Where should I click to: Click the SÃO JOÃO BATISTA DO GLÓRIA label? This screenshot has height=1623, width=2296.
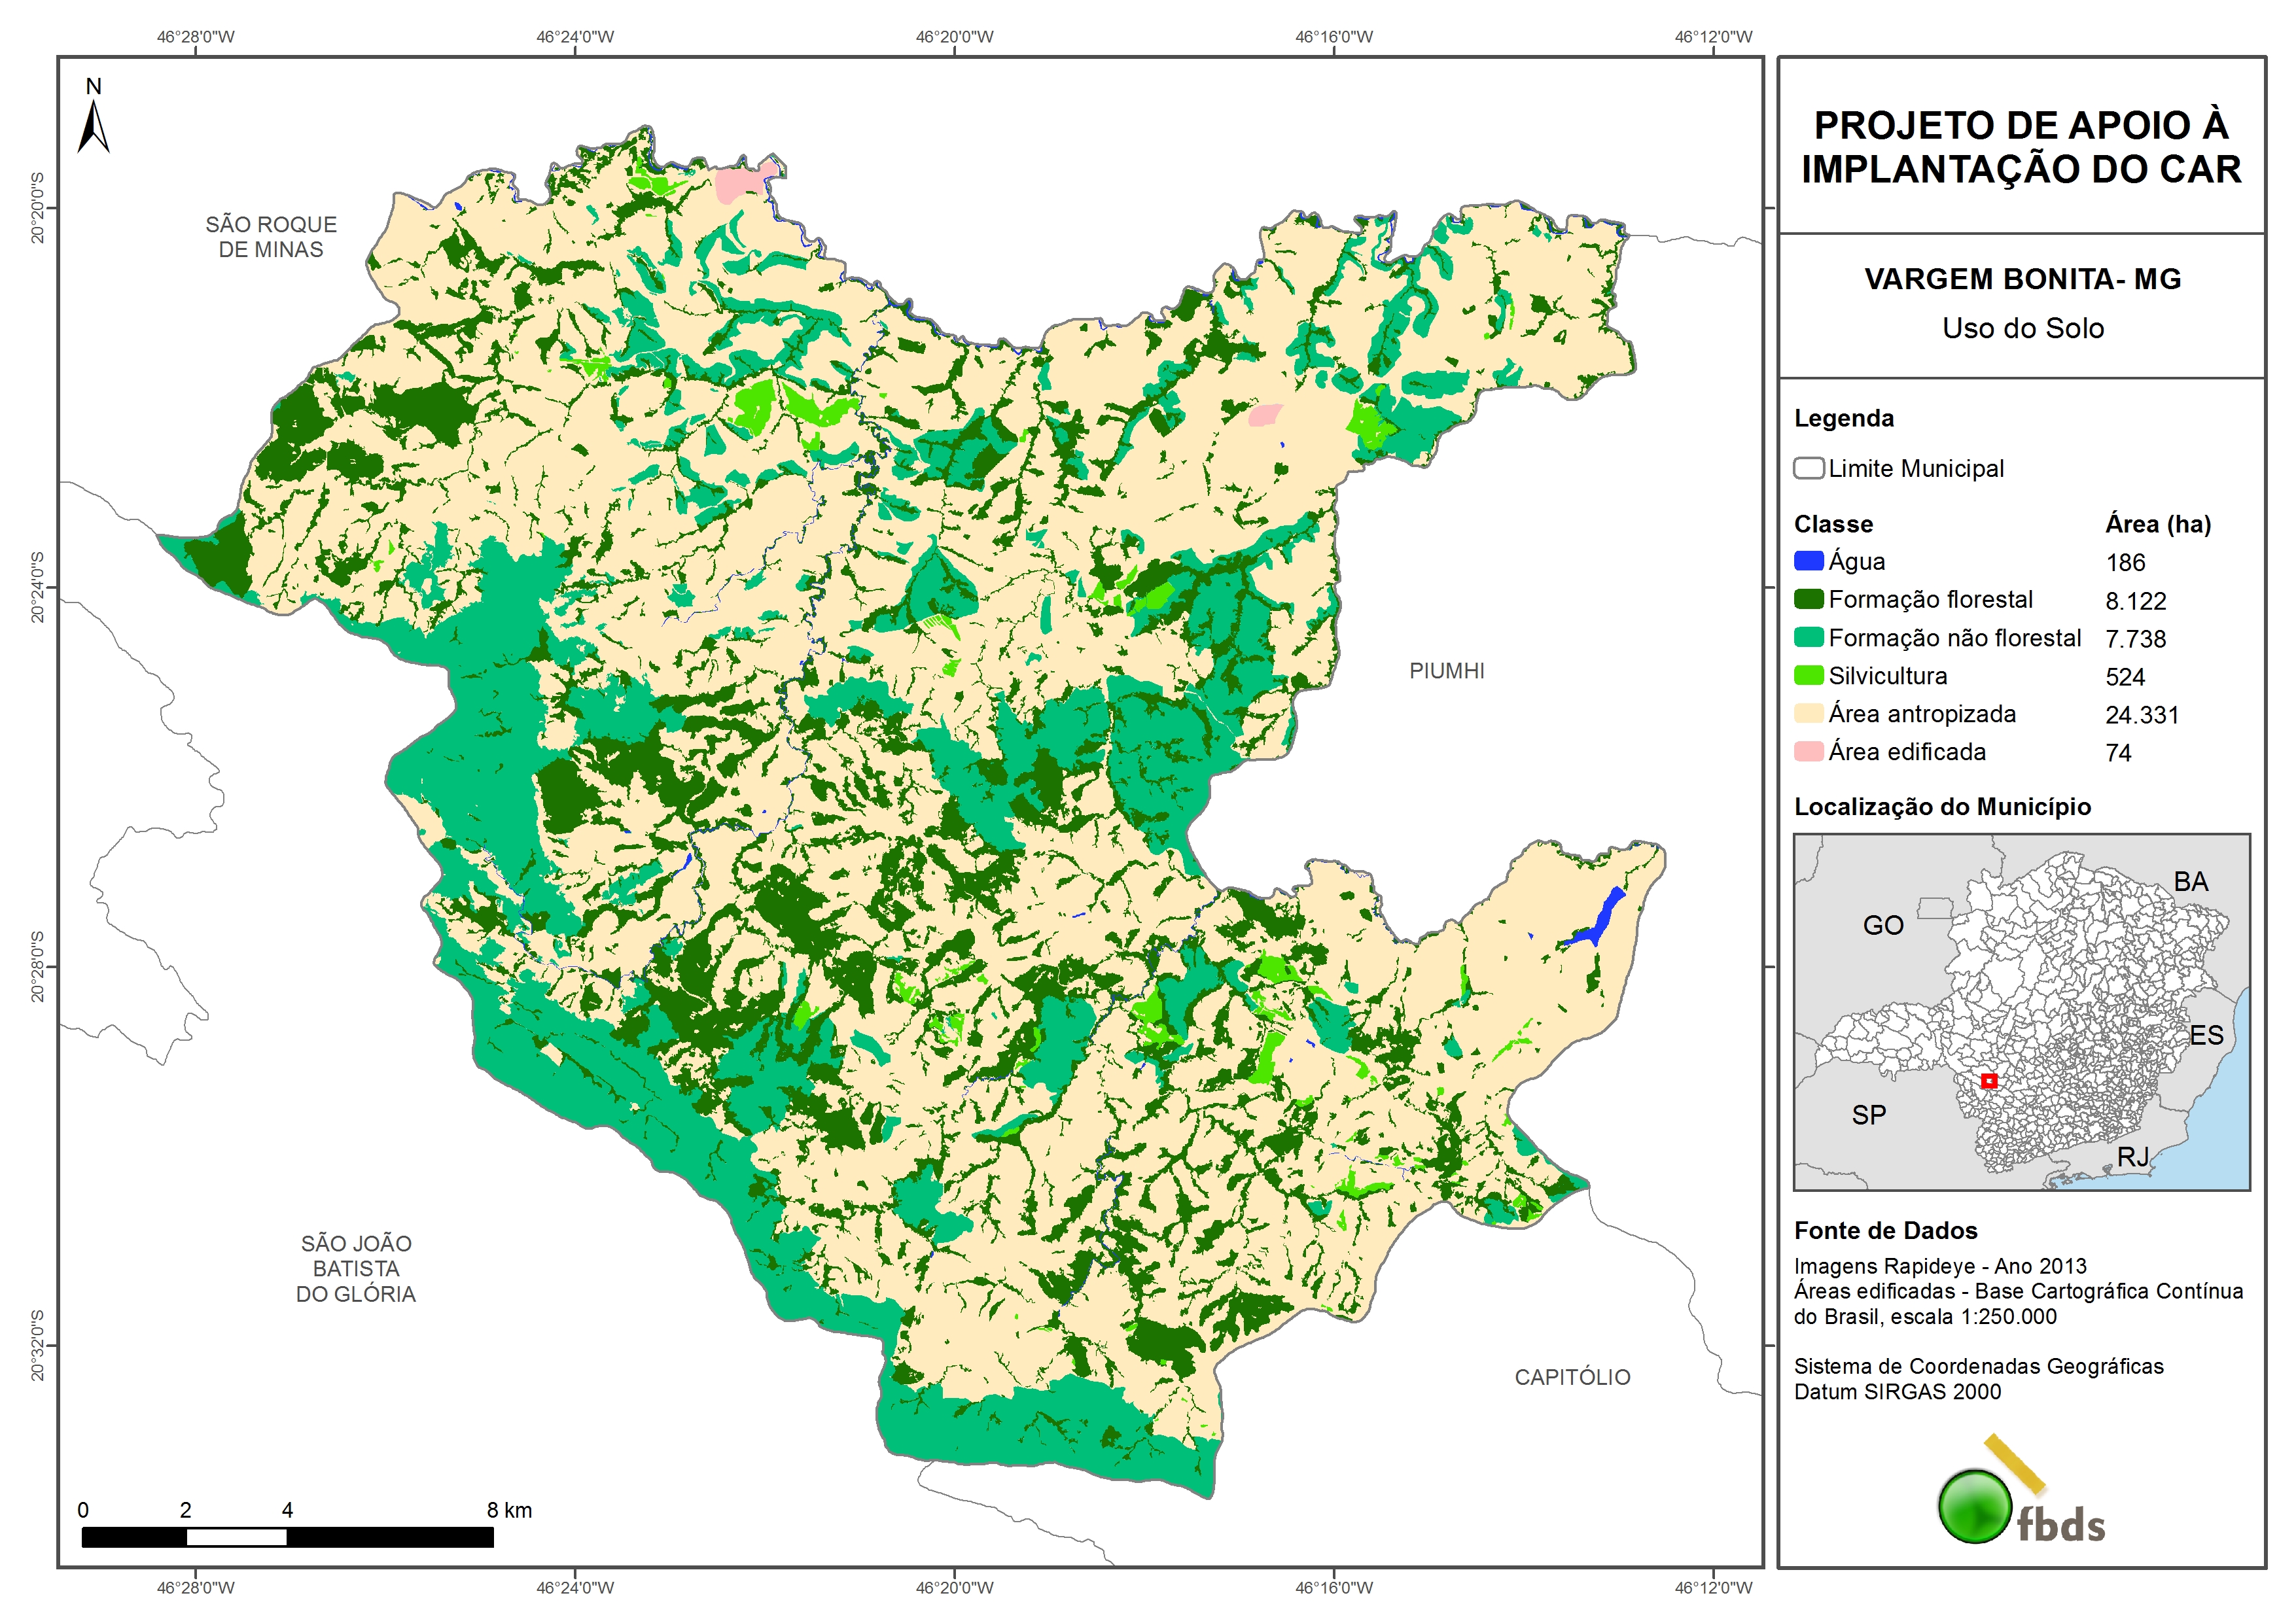coord(356,1268)
